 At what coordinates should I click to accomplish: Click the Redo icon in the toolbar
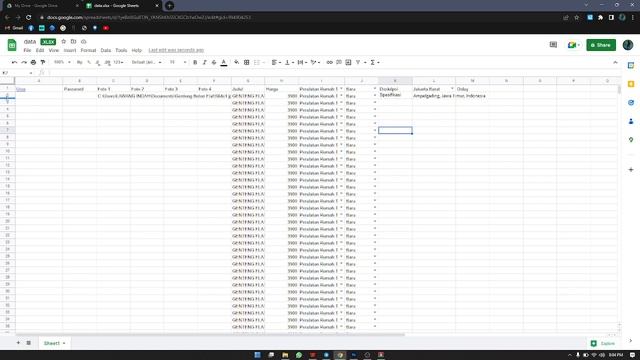24,62
